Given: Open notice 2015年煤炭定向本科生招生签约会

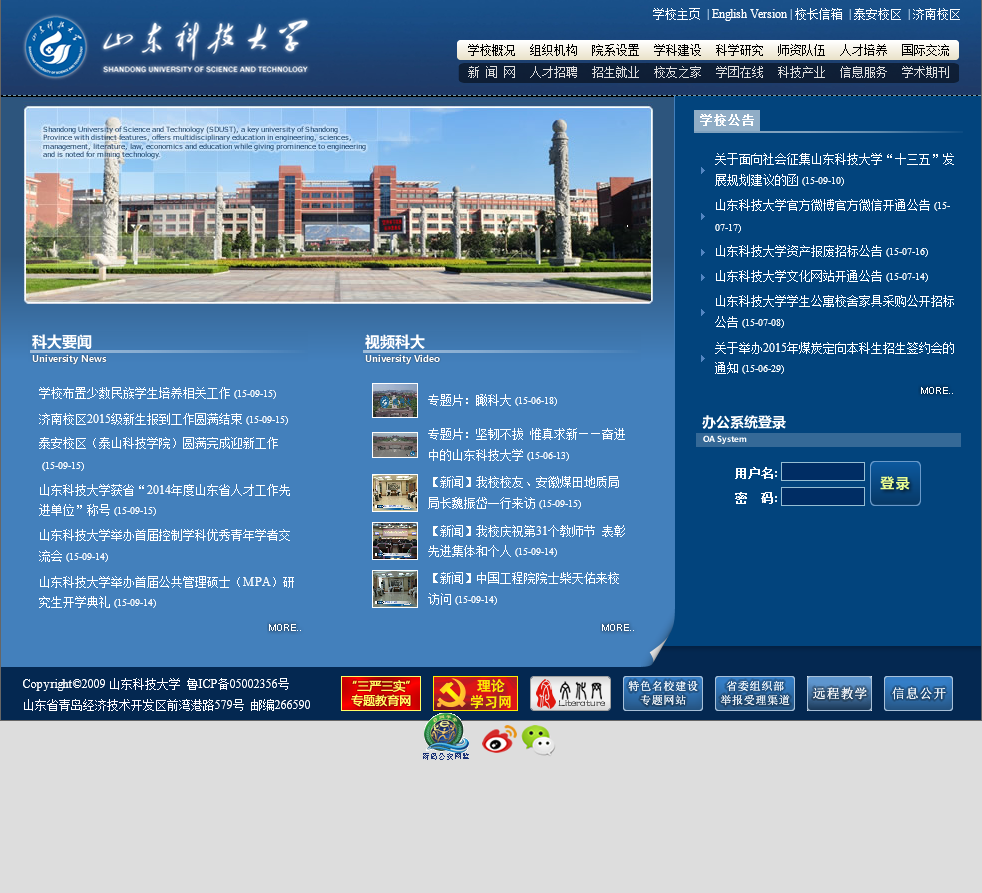Looking at the screenshot, I should click(x=834, y=358).
